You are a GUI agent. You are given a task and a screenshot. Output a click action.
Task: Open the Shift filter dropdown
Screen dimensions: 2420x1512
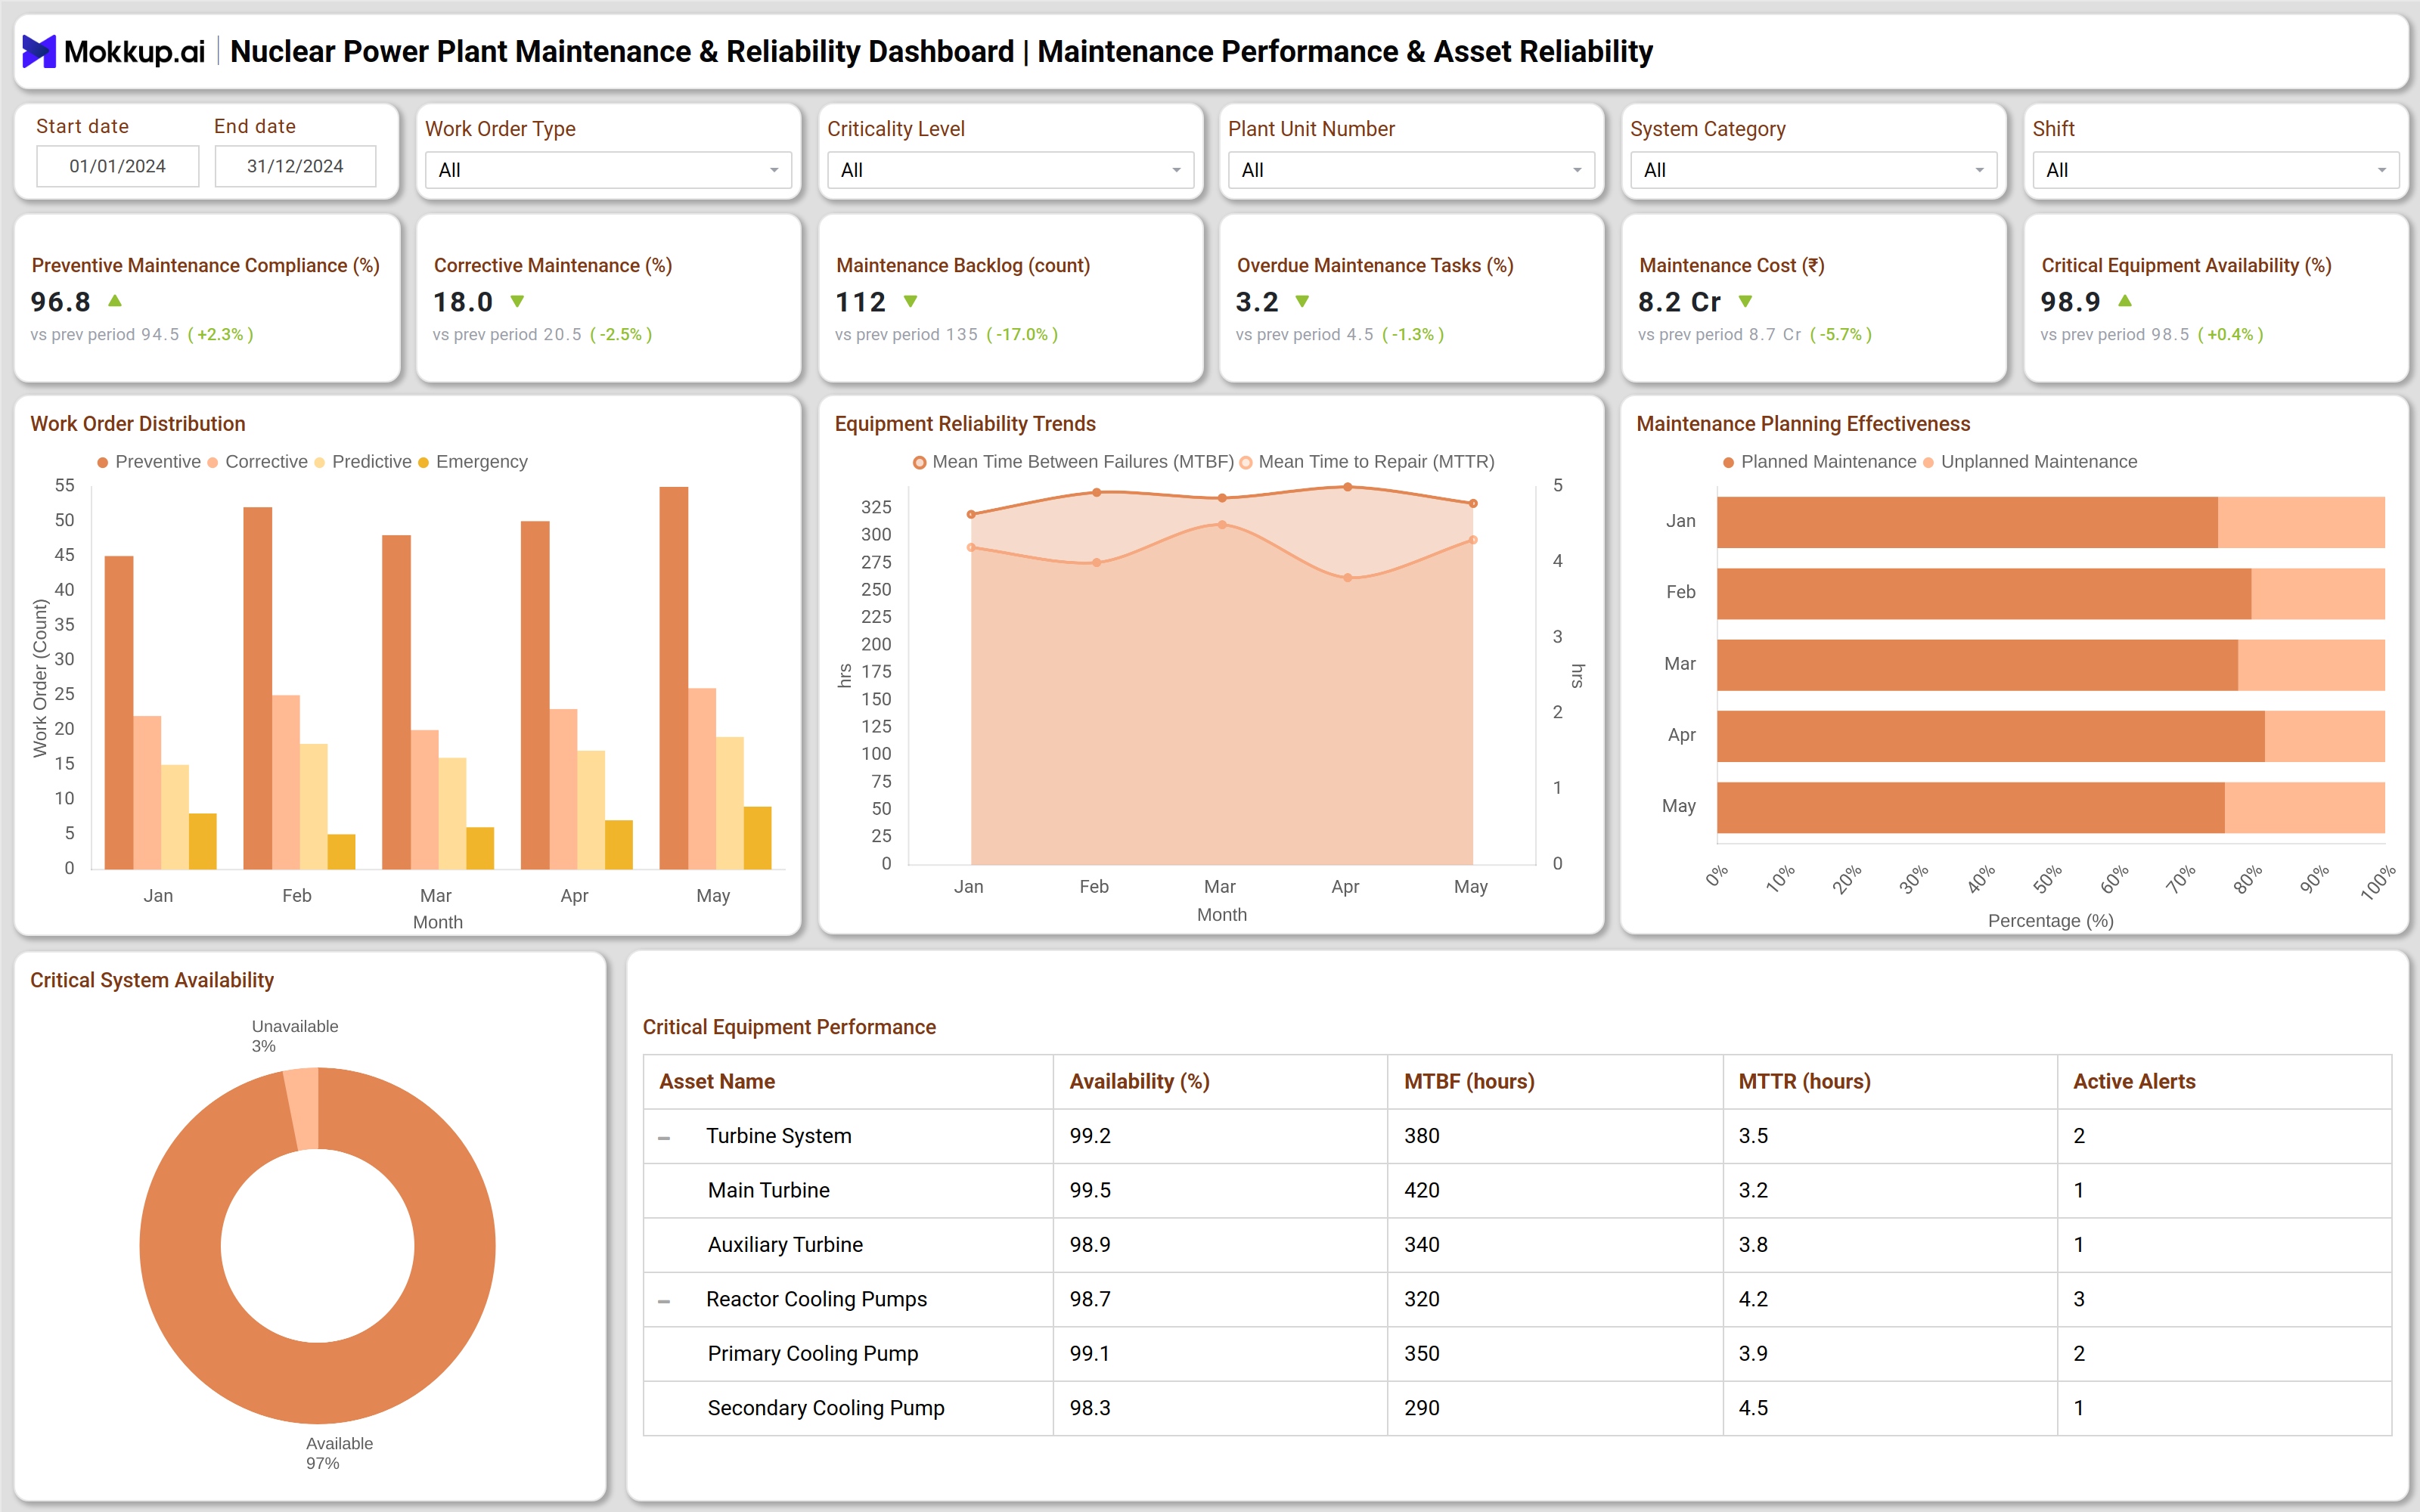[2215, 170]
